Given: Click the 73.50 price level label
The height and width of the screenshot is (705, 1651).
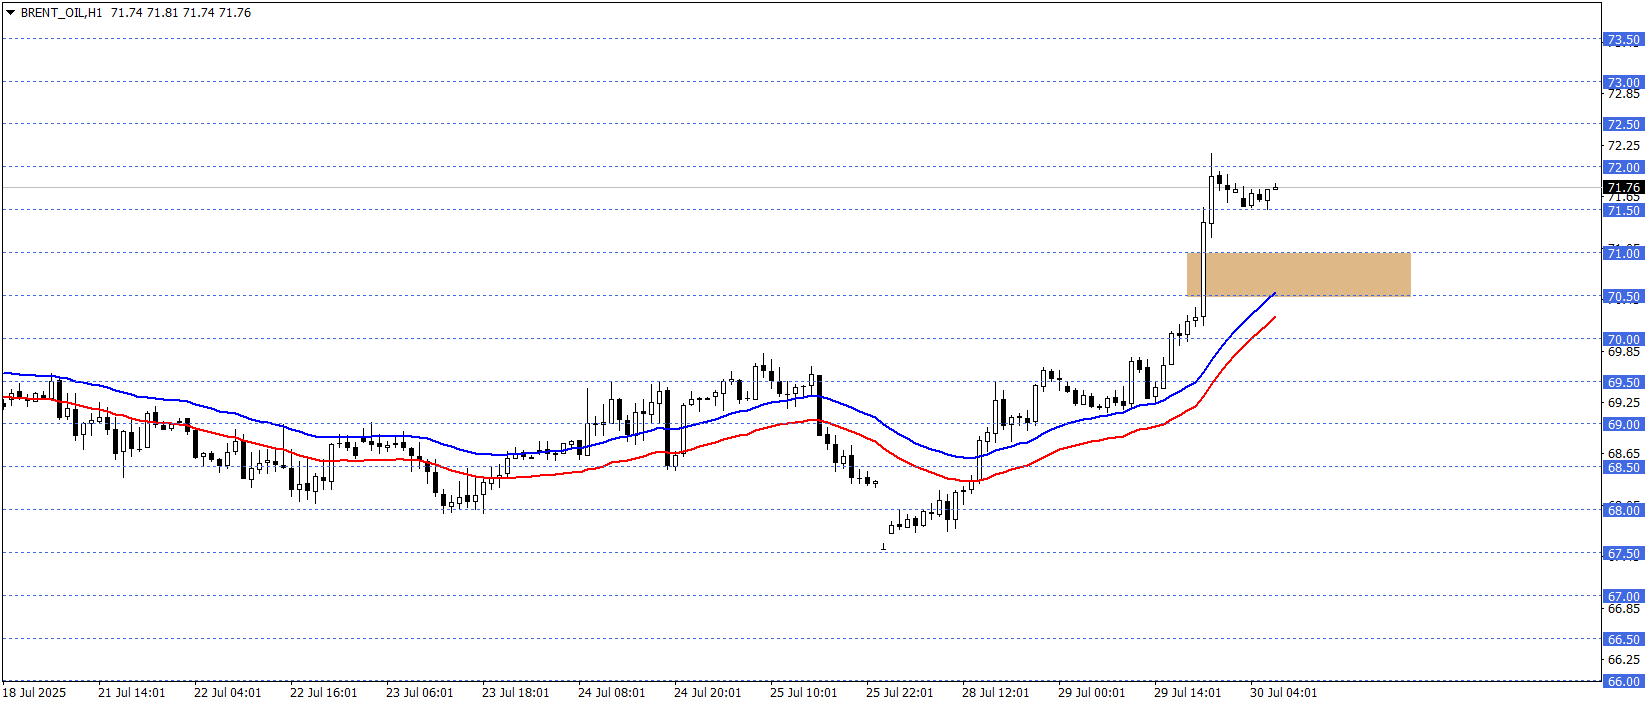Looking at the screenshot, I should pos(1623,40).
